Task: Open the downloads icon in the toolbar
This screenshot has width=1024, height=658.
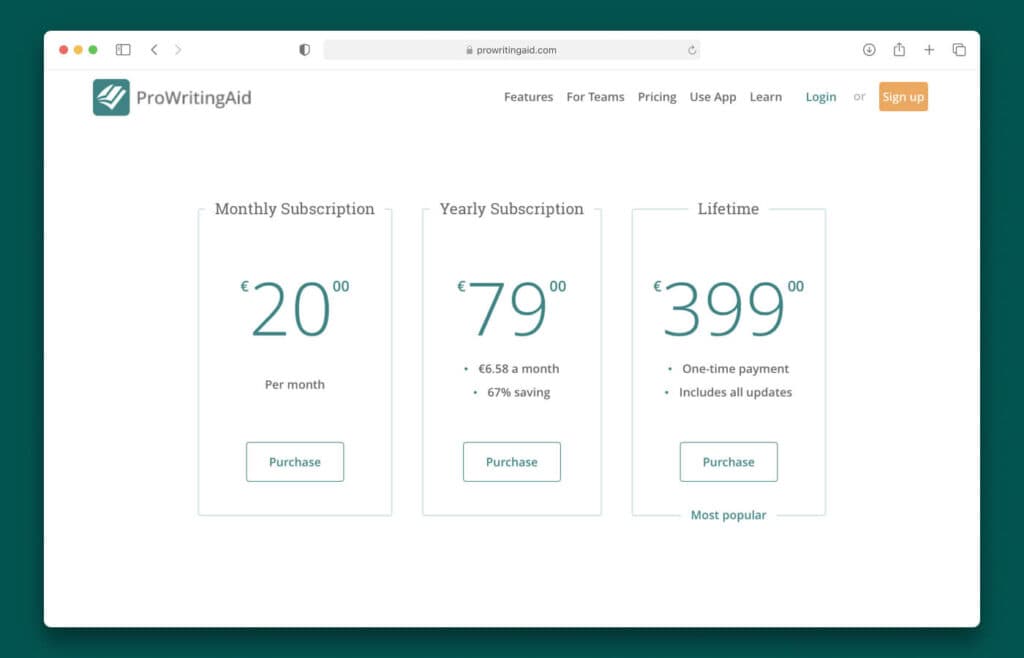Action: tap(869, 49)
